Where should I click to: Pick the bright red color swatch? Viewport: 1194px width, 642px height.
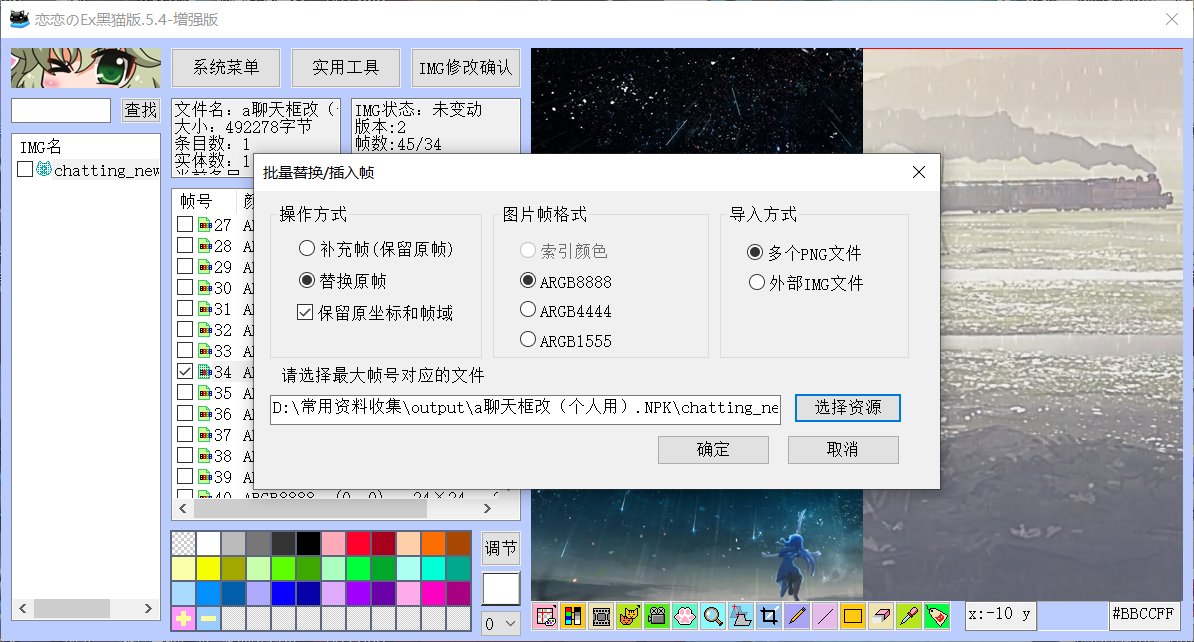coord(358,543)
